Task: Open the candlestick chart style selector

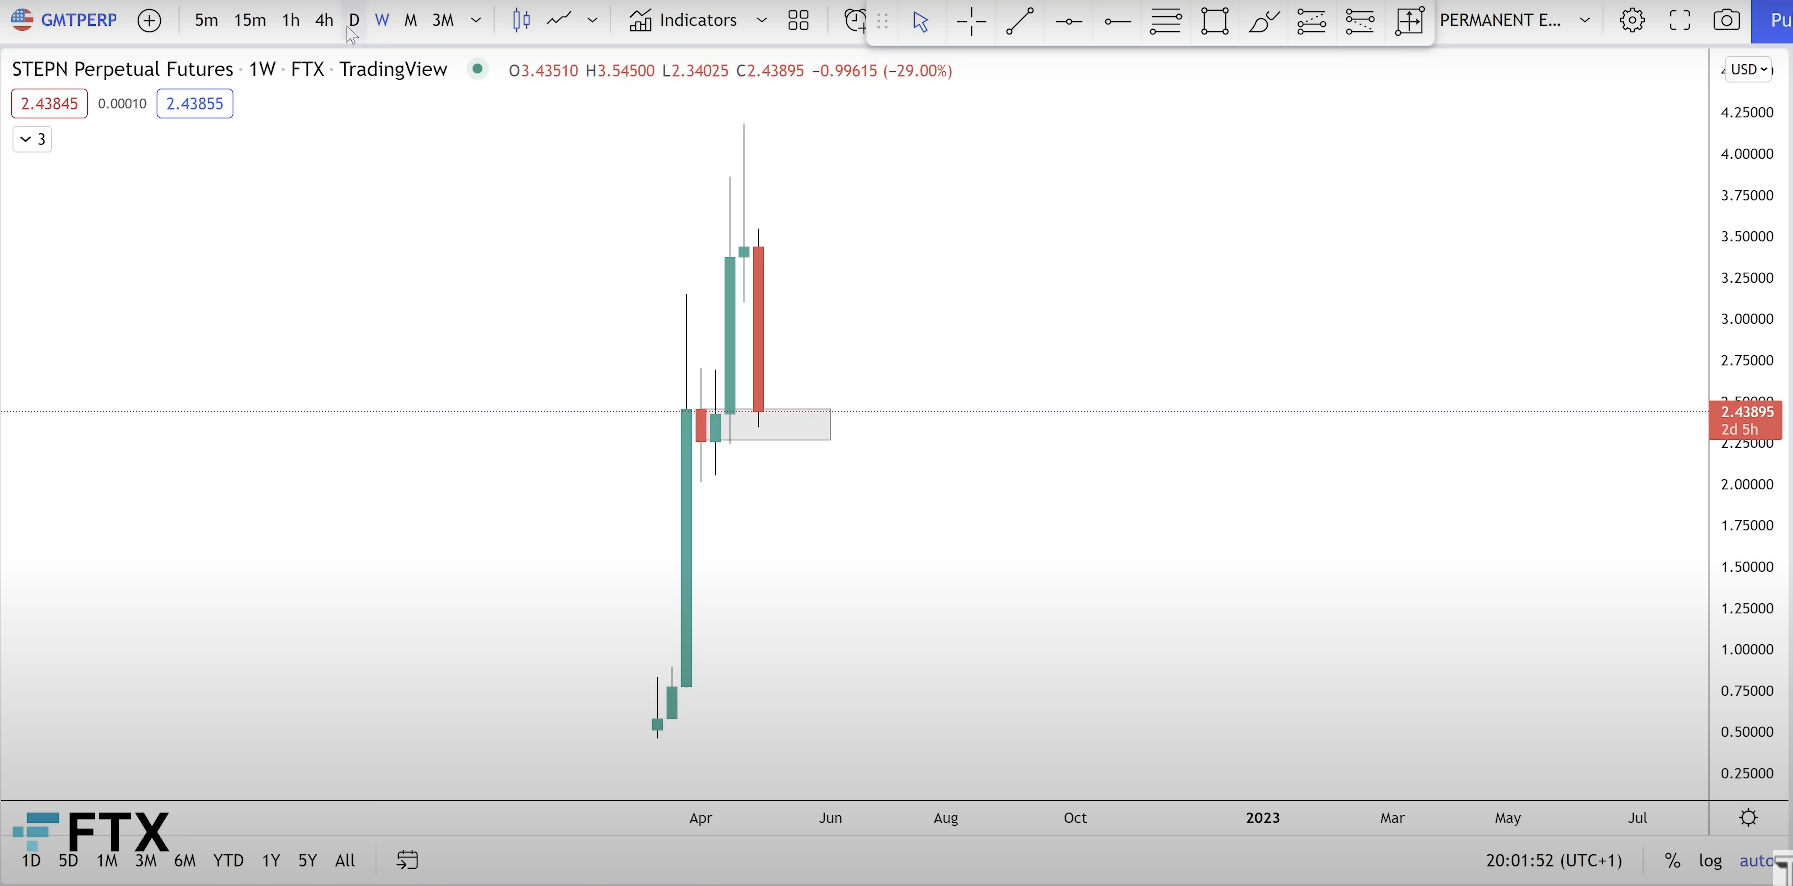Action: [521, 20]
